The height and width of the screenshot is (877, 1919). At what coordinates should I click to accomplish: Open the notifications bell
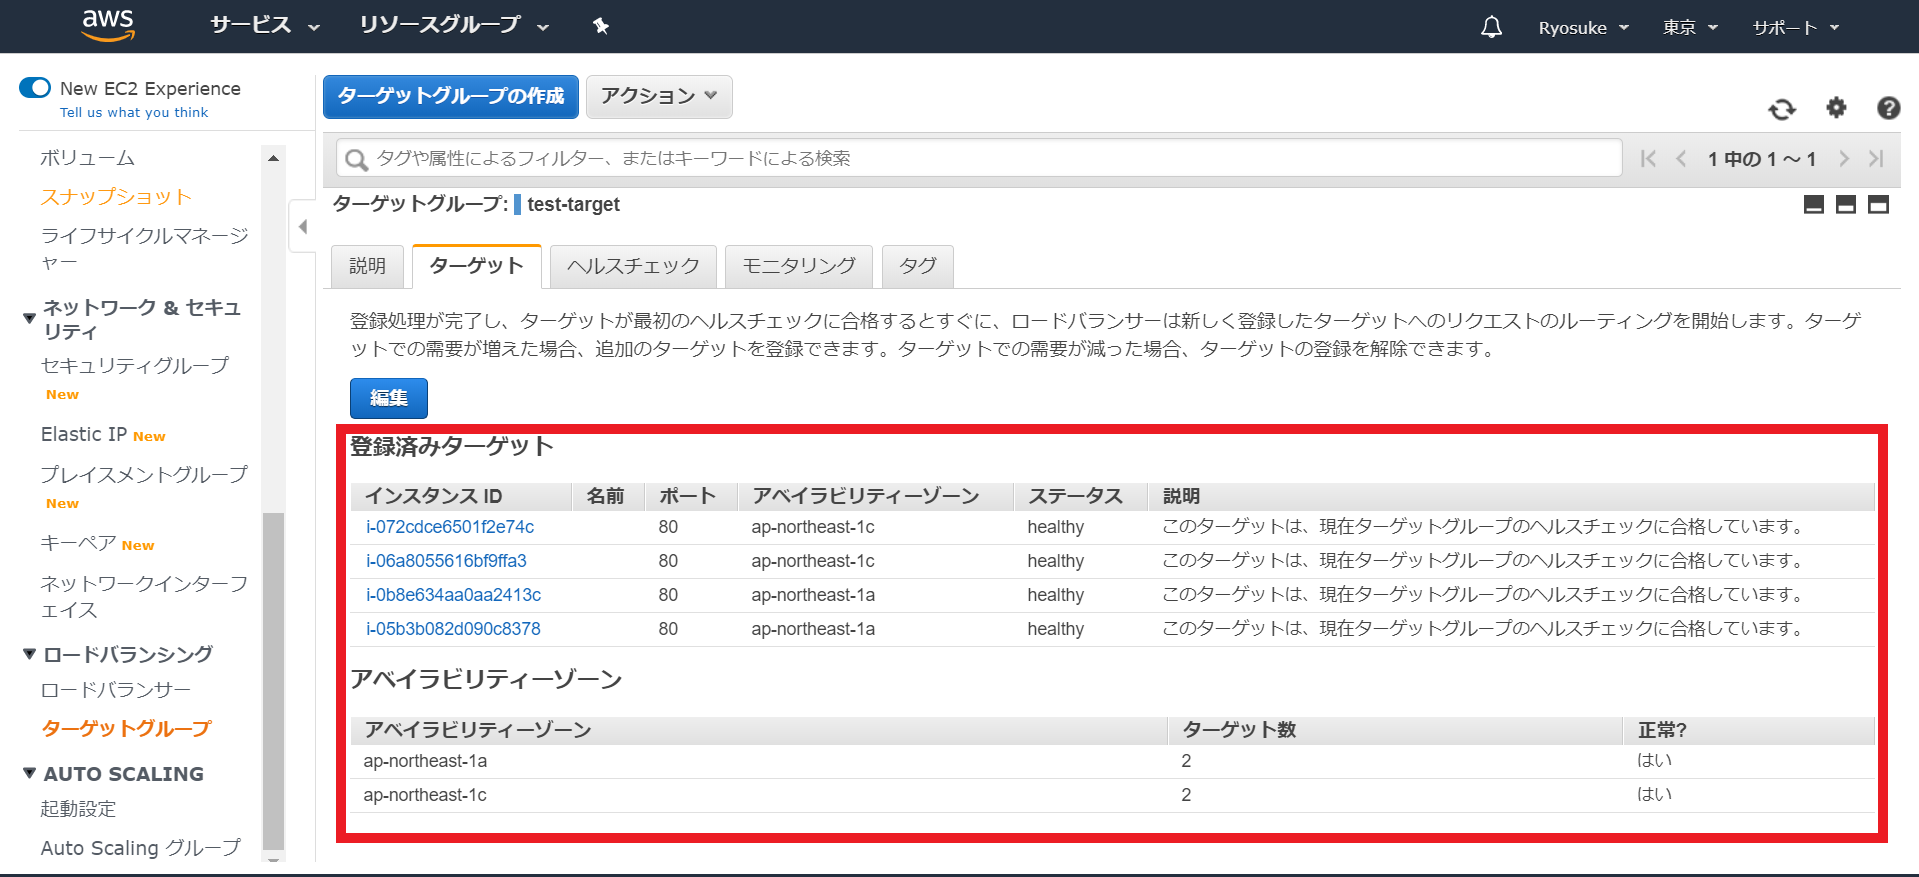1491,27
